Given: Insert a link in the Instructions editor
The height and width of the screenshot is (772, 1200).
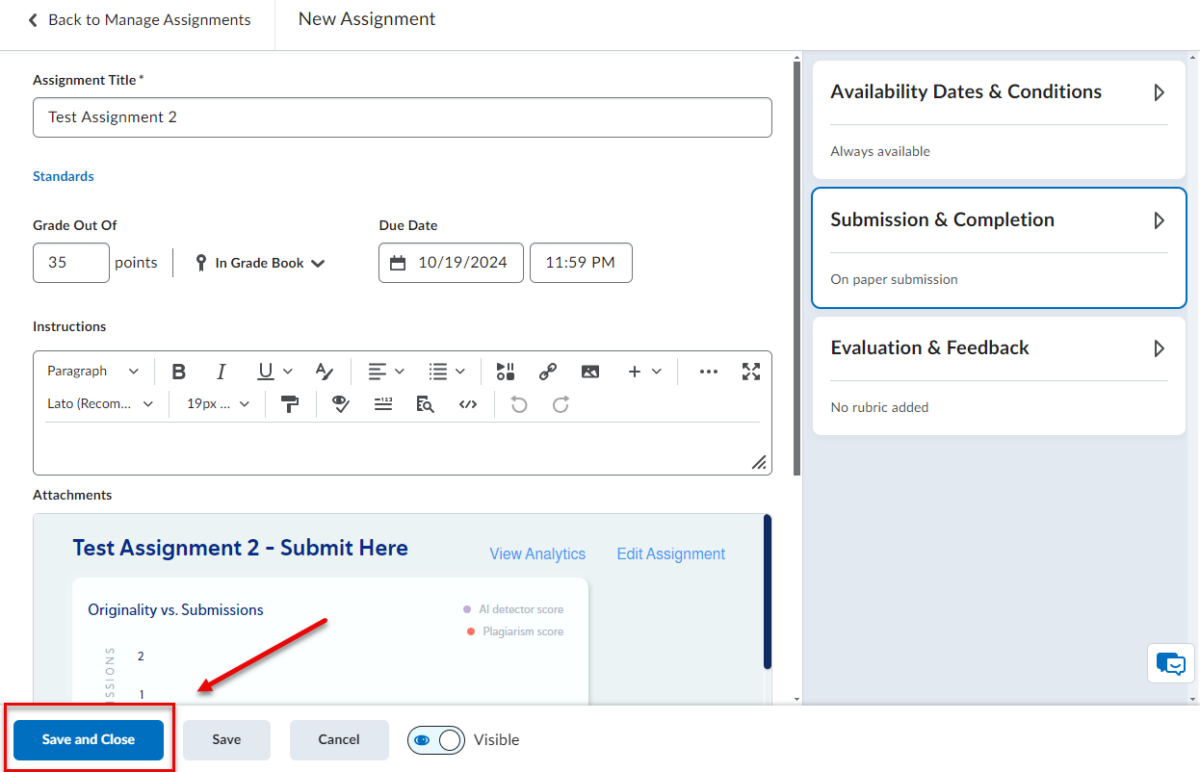Looking at the screenshot, I should click(x=548, y=371).
